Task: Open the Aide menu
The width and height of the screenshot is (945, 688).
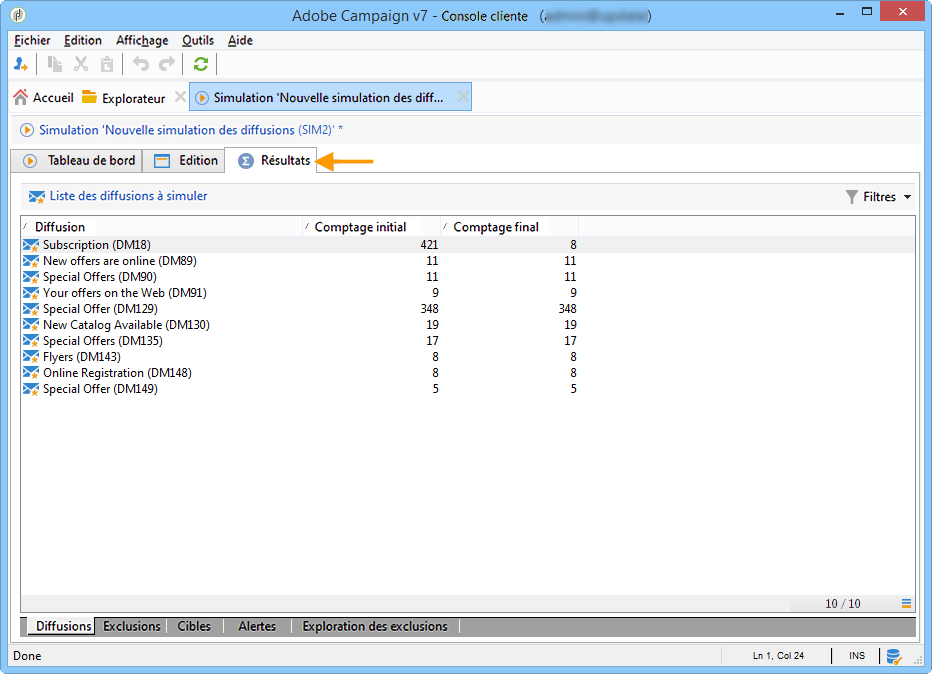Action: pos(240,40)
